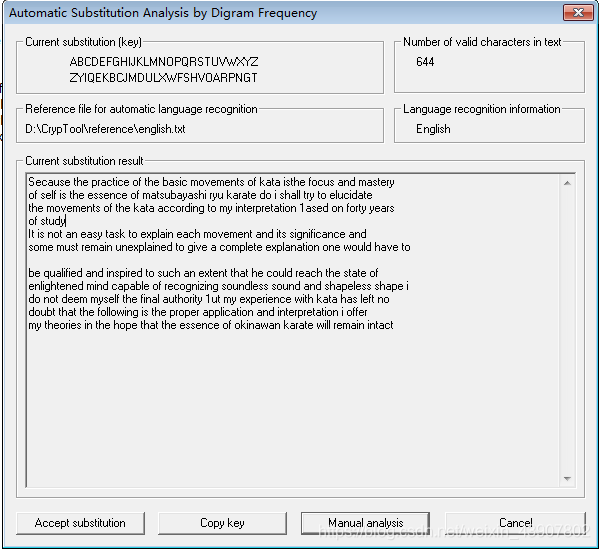Click the dialog title 'Automatic Substitution Analysis'
The image size is (600, 550).
163,13
